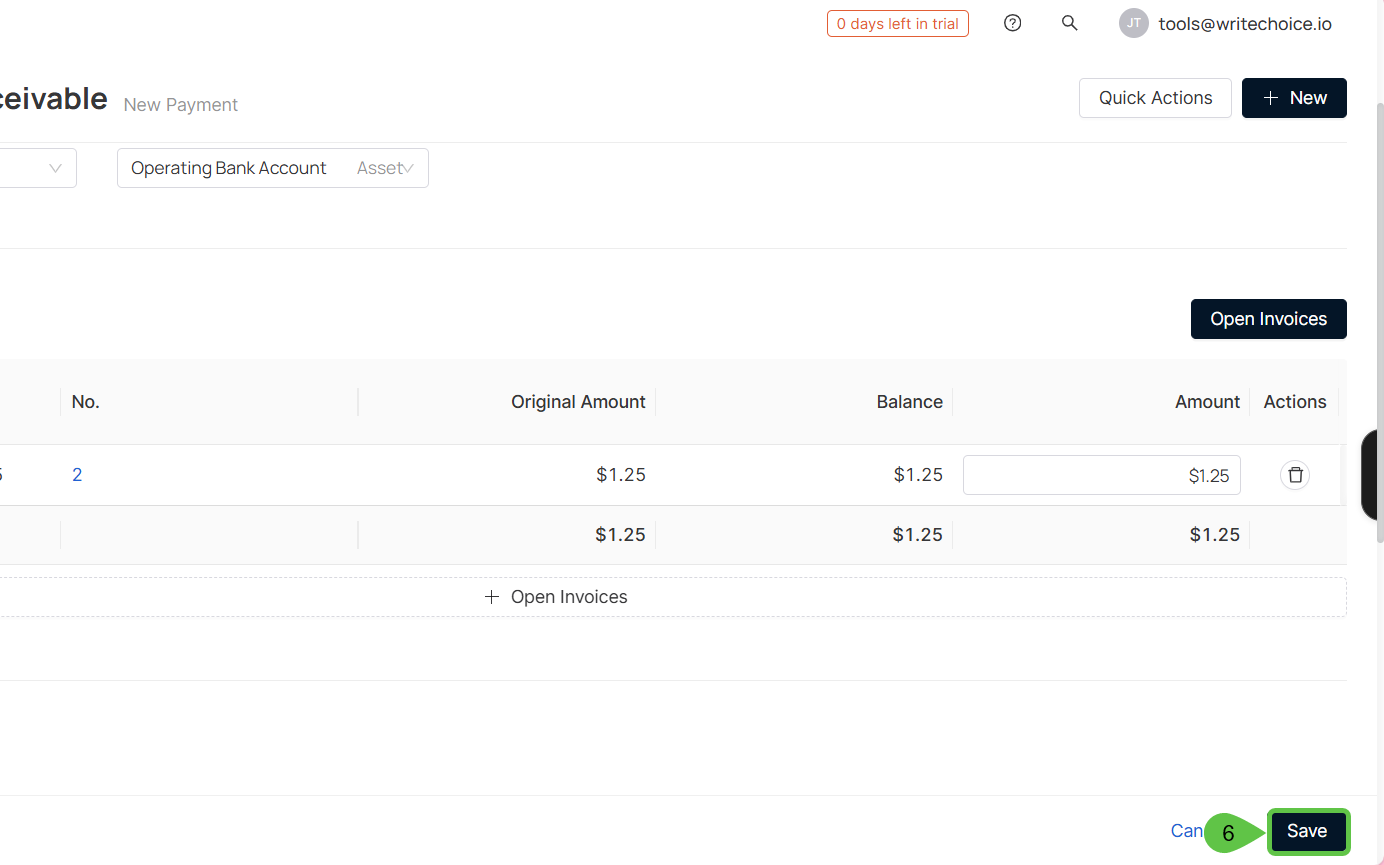Open invoice number 2 link
This screenshot has width=1384, height=865.
tap(77, 475)
